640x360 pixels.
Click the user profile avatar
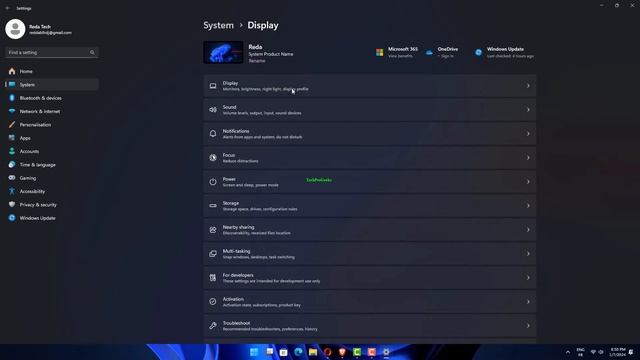(15, 29)
